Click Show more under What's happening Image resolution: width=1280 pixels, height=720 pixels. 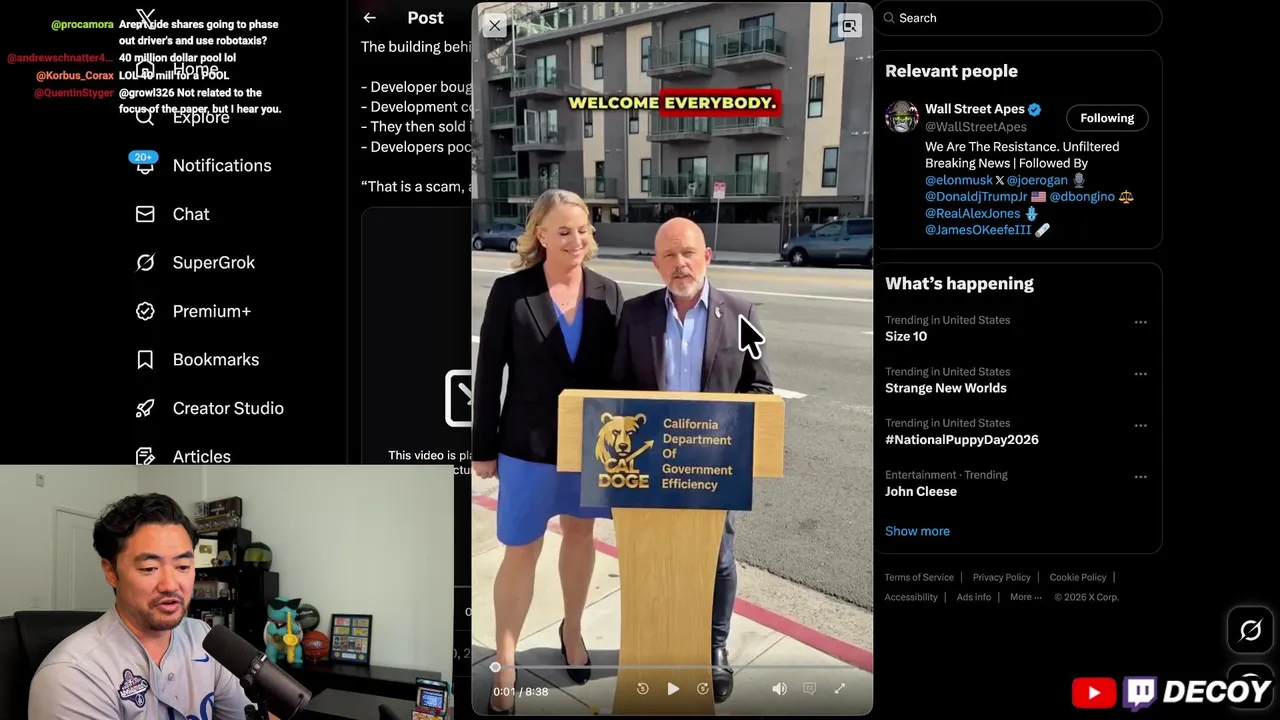pos(917,531)
